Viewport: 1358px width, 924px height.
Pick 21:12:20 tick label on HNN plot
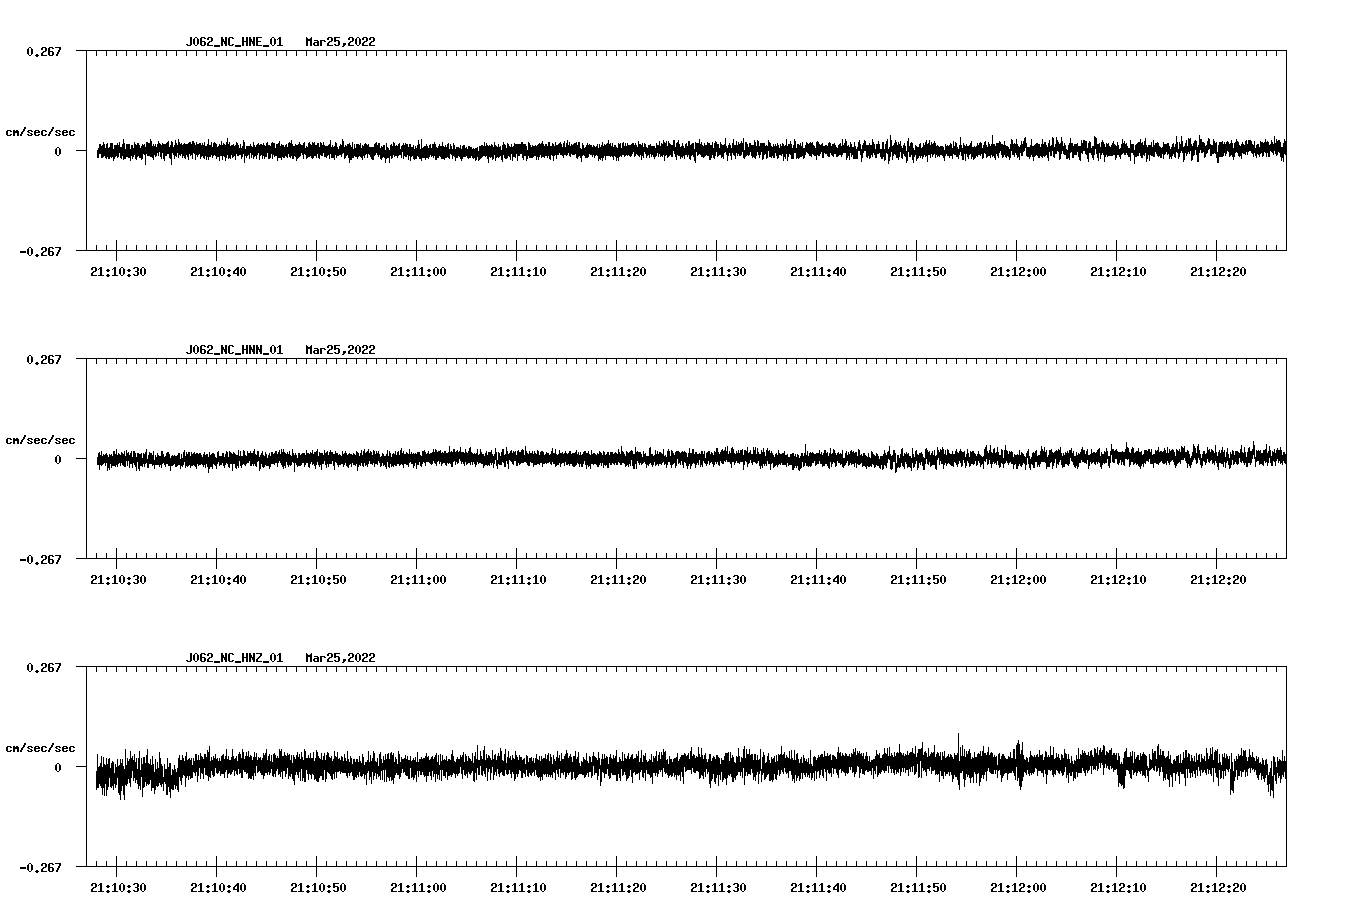pyautogui.click(x=1218, y=580)
